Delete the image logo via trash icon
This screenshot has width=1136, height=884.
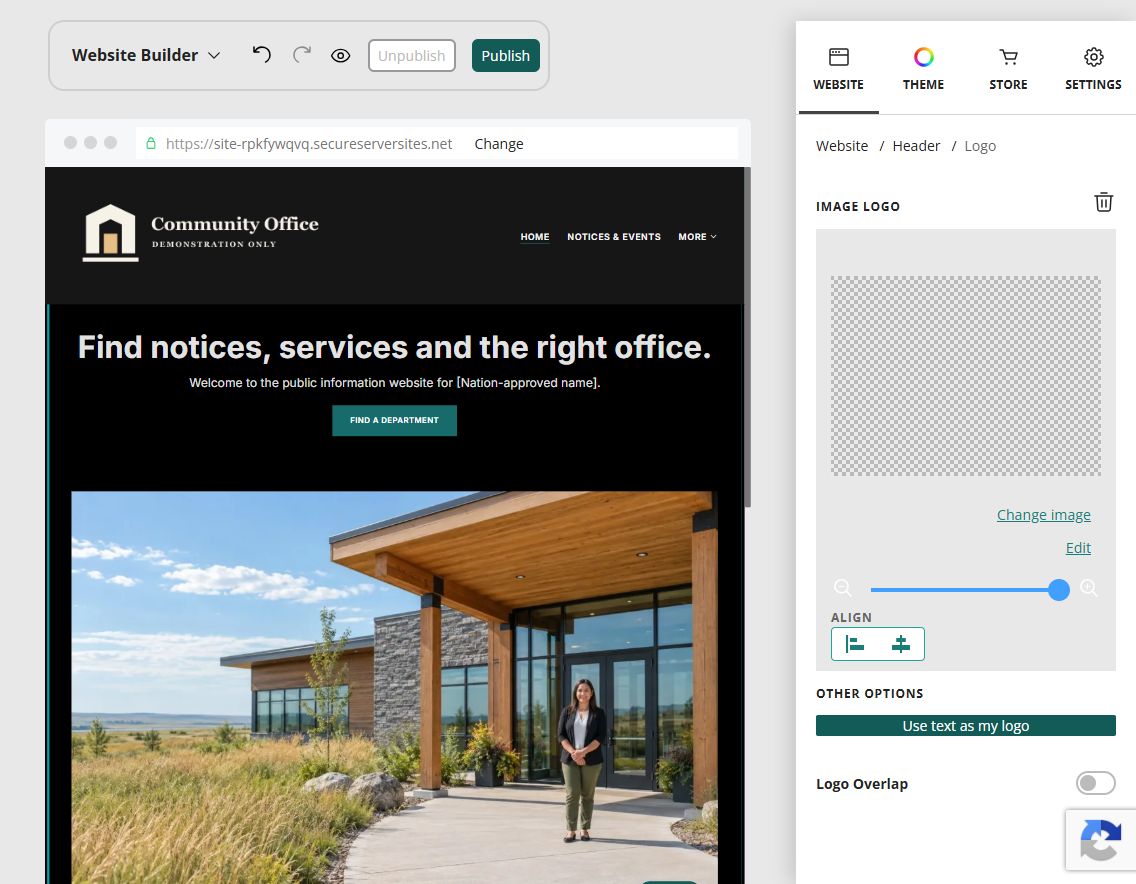tap(1103, 202)
